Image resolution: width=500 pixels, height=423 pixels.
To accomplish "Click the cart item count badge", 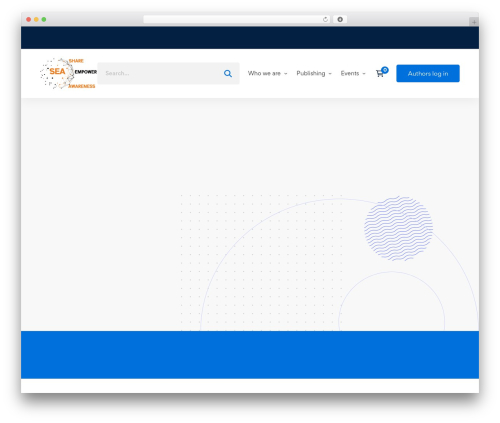I will pos(385,70).
